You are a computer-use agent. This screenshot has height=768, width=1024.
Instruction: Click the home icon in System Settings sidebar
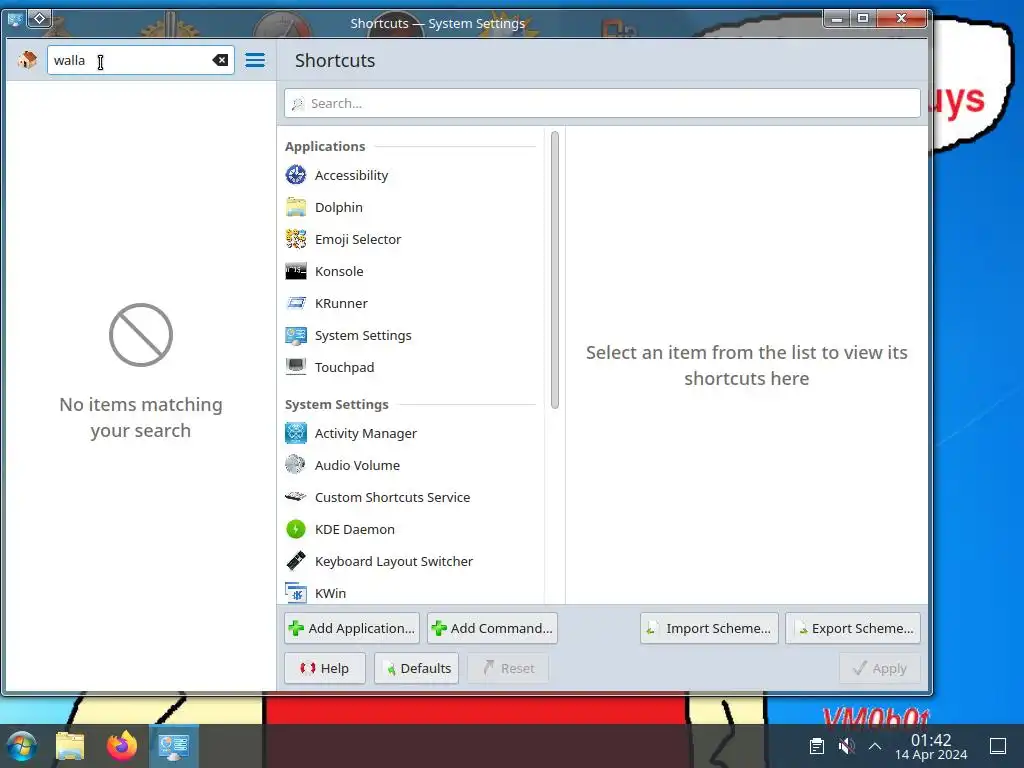coord(27,60)
